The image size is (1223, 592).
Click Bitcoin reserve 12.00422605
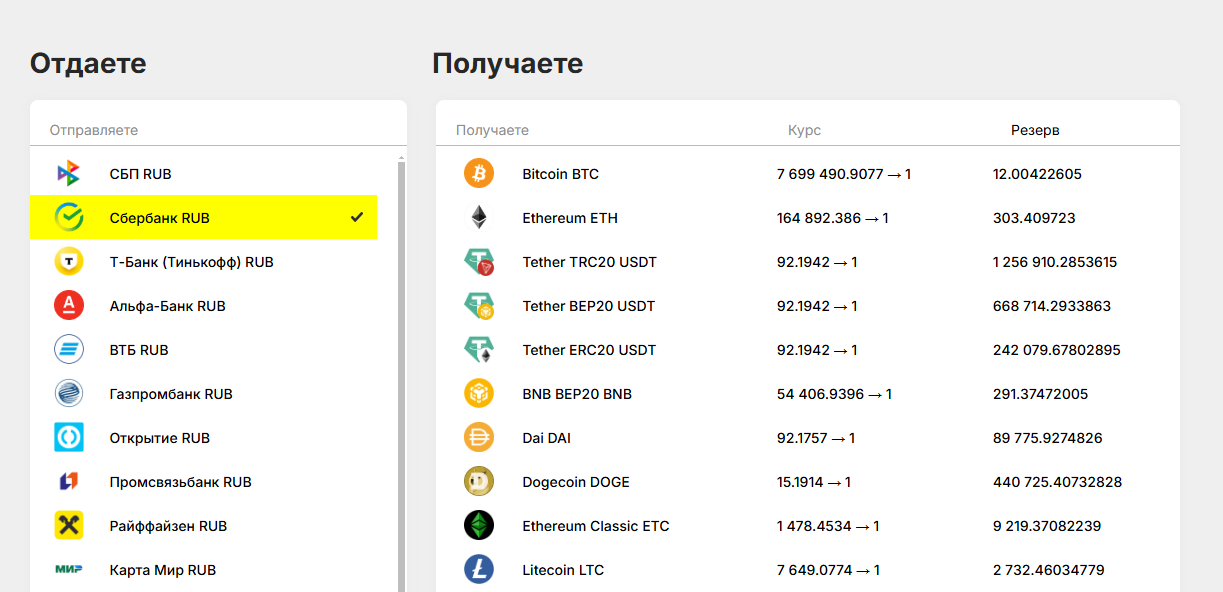1037,174
